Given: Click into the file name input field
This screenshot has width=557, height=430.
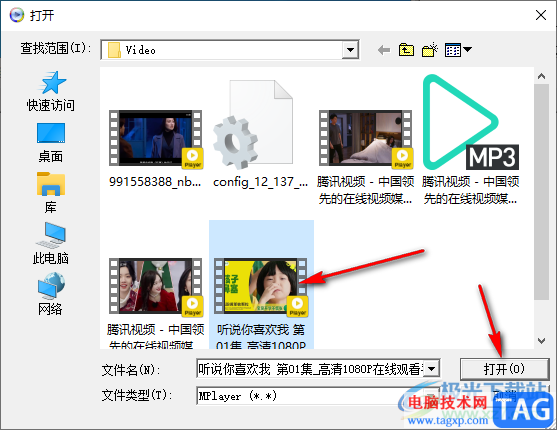Looking at the screenshot, I should coord(311,369).
